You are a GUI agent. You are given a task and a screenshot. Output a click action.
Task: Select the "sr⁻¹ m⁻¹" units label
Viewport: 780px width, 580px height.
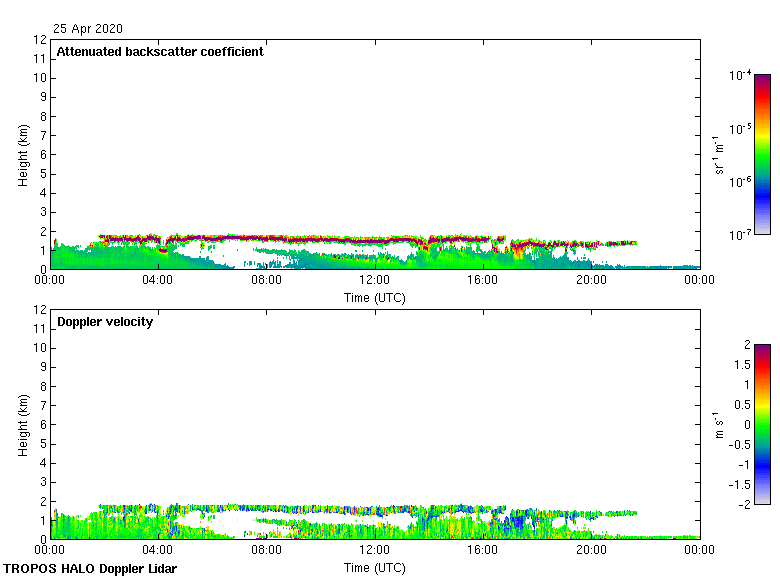pyautogui.click(x=719, y=154)
